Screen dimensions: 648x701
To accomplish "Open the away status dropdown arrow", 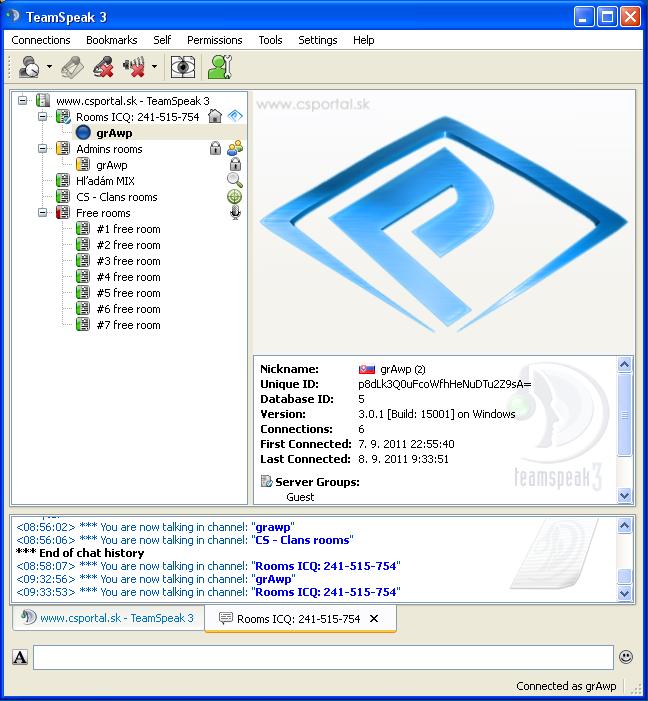I will point(49,68).
